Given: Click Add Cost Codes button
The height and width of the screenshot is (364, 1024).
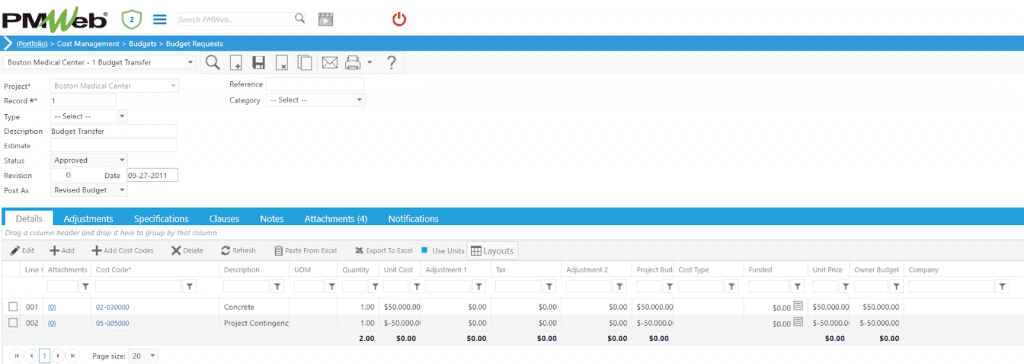Looking at the screenshot, I should click(x=123, y=250).
